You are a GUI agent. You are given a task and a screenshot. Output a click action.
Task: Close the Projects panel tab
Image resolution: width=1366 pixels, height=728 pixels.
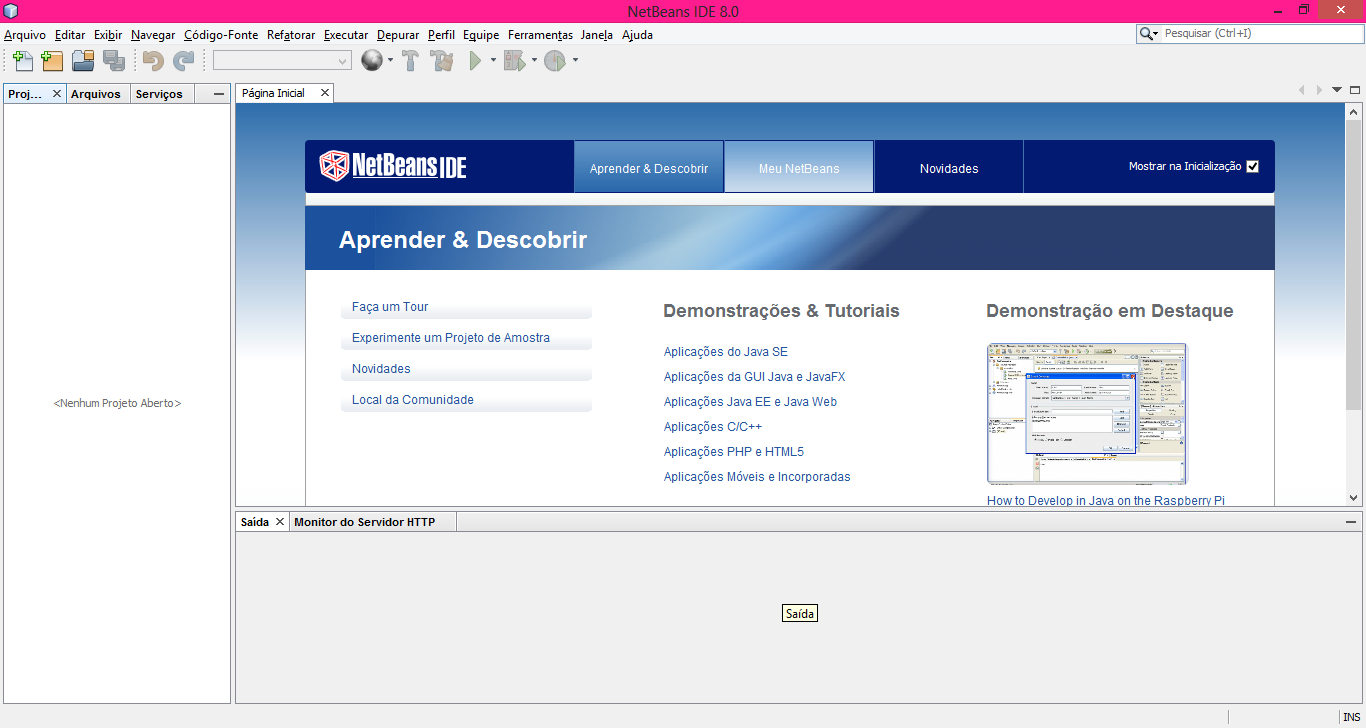point(56,93)
